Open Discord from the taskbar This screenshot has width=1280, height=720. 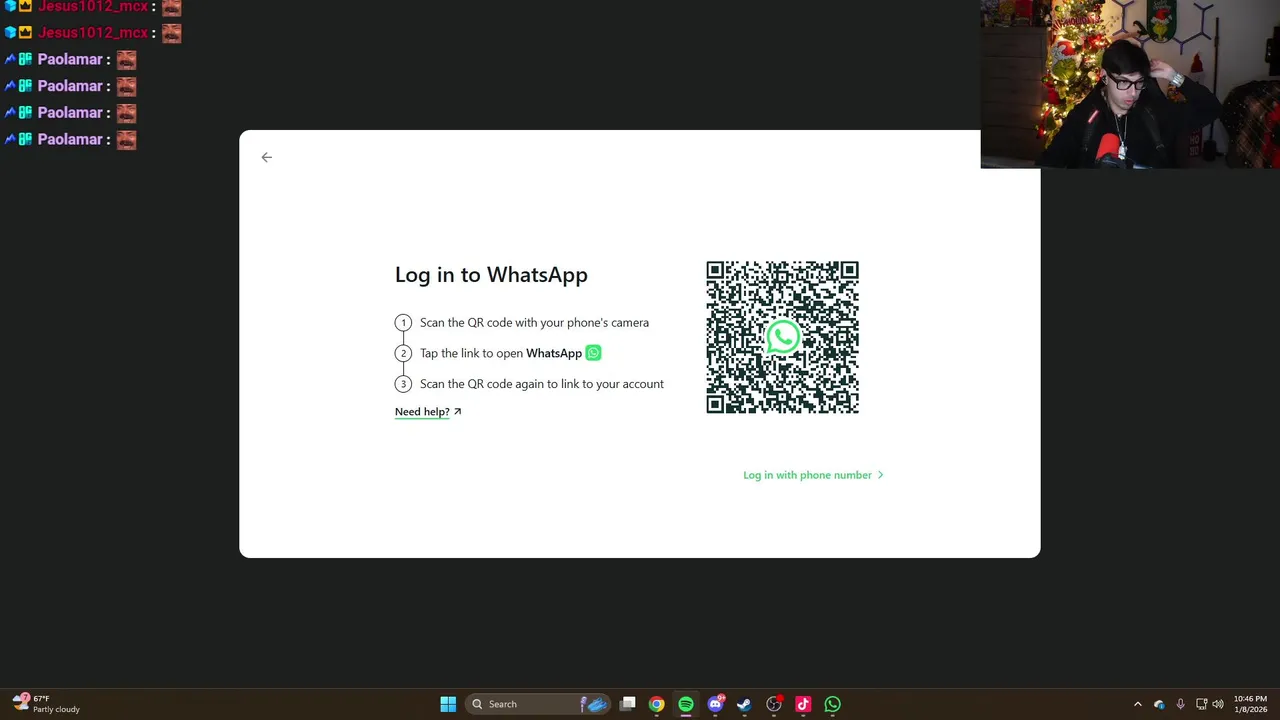pyautogui.click(x=715, y=704)
